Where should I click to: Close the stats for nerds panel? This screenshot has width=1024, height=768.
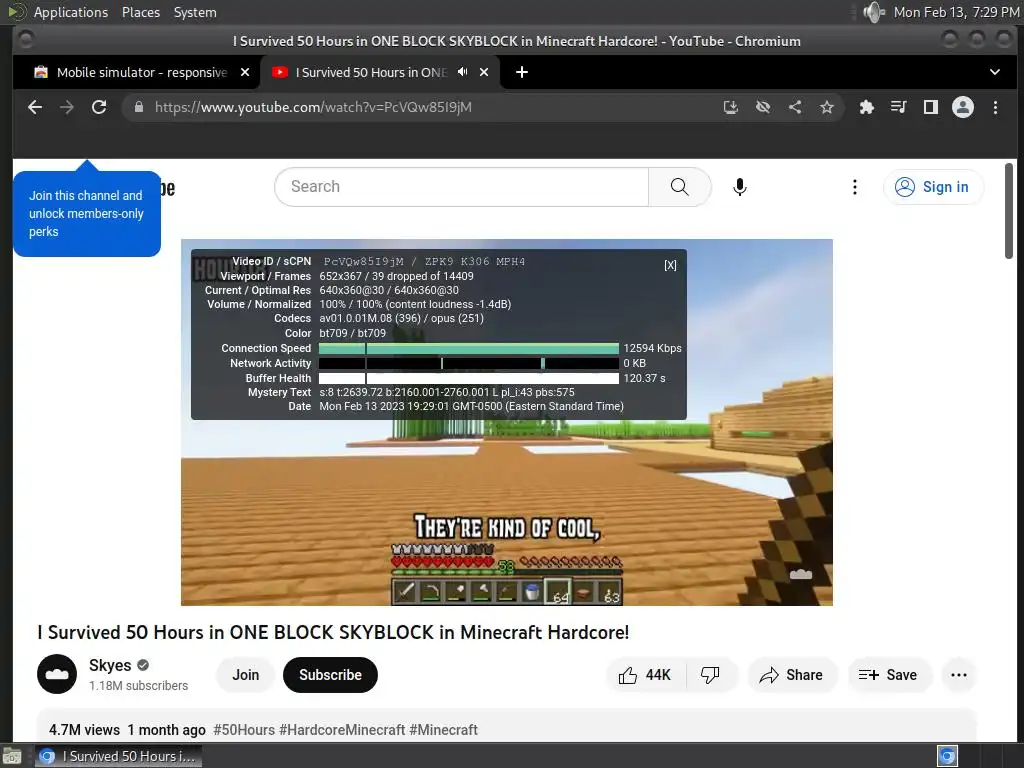(x=670, y=265)
